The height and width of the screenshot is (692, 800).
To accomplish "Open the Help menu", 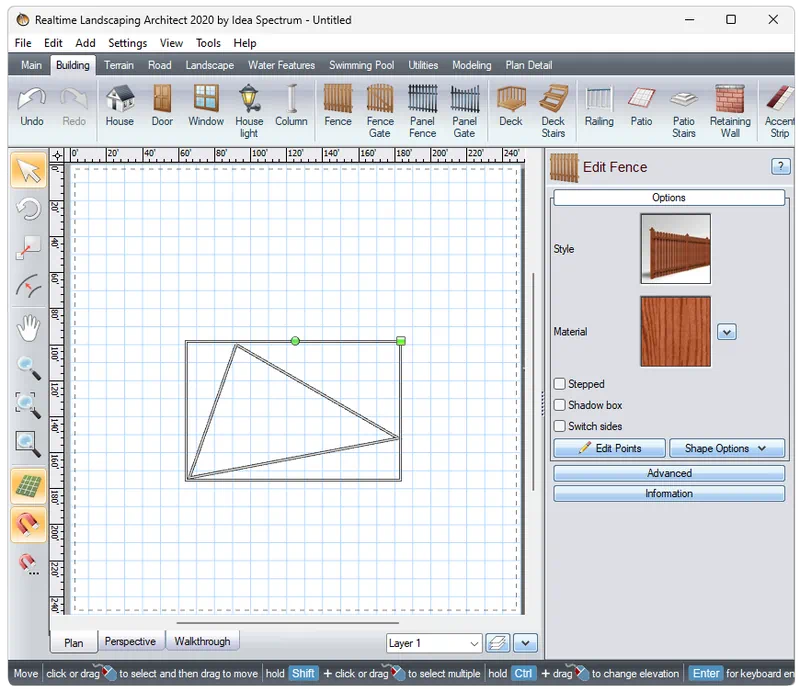I will 245,43.
